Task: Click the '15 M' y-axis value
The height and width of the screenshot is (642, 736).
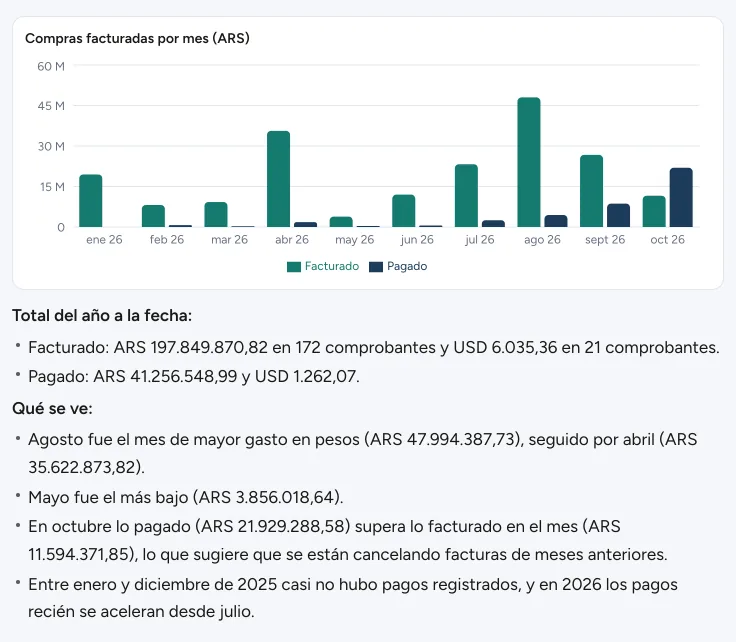Action: pos(52,187)
